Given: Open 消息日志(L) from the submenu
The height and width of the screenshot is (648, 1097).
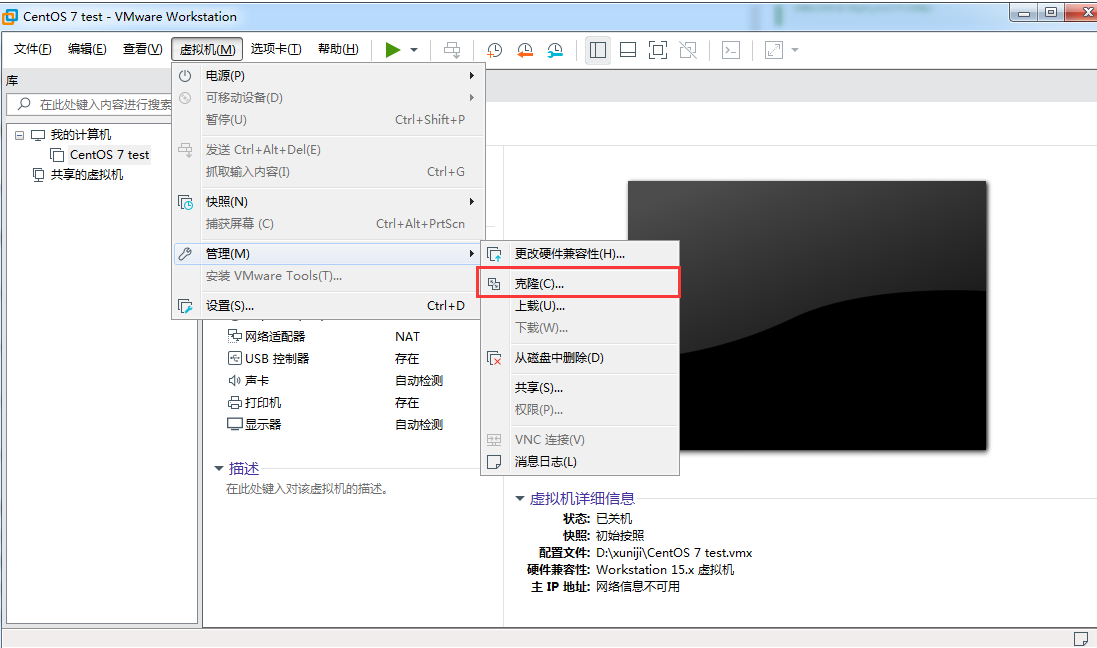Looking at the screenshot, I should click(x=580, y=462).
